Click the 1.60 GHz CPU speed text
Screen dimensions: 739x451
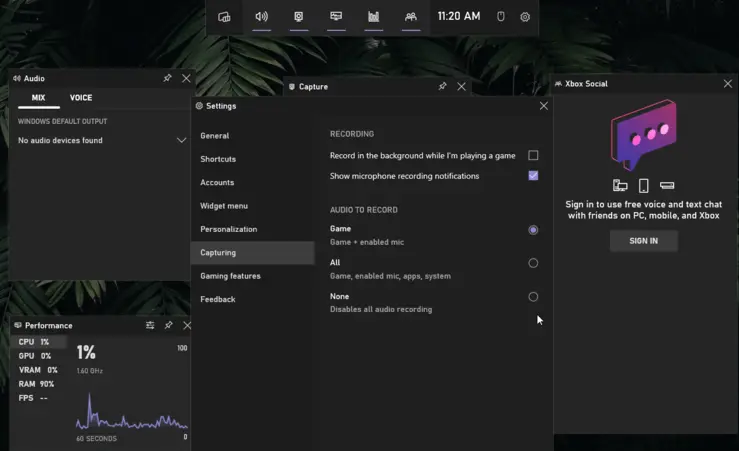[90, 371]
